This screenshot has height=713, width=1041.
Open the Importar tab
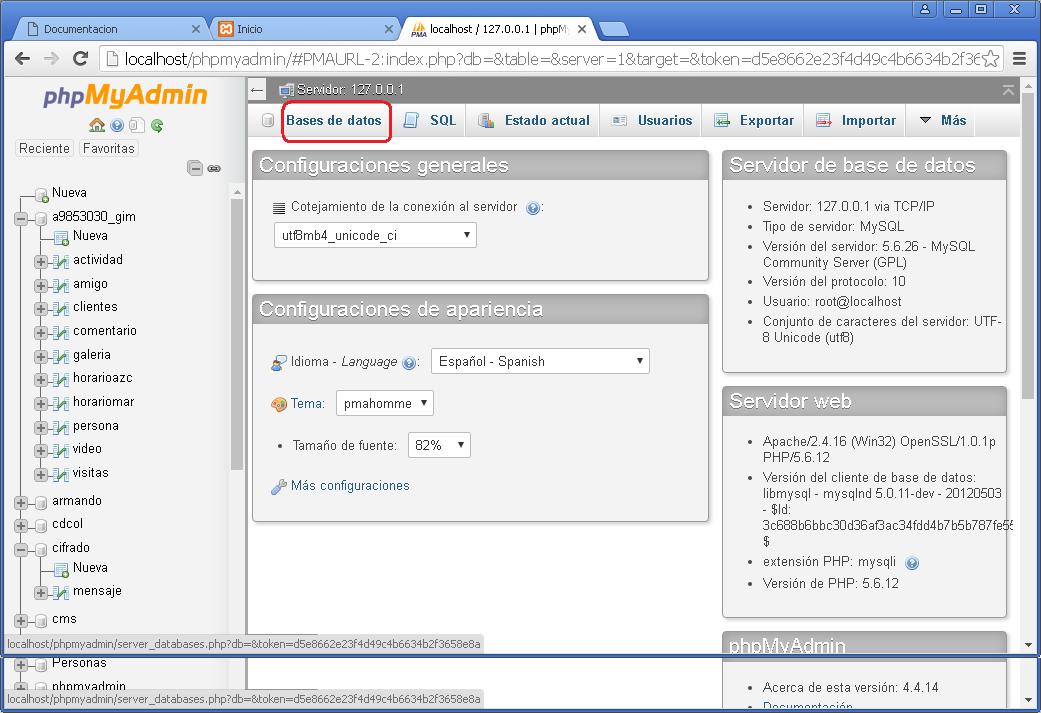coord(868,120)
